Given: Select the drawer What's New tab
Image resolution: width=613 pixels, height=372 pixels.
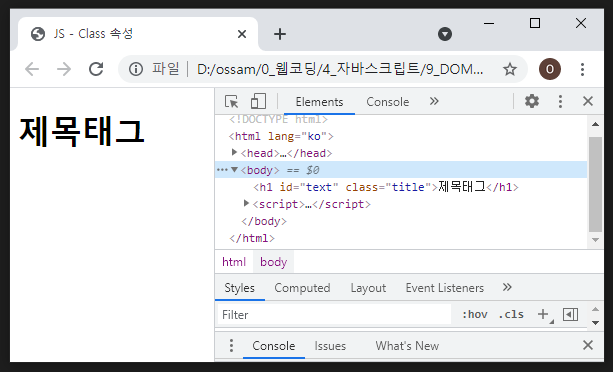Looking at the screenshot, I should 407,346.
